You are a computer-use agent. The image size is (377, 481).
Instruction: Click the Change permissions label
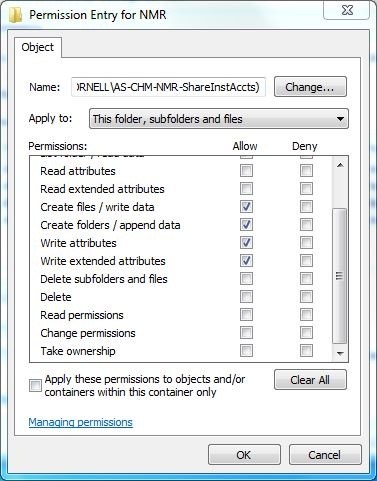click(88, 333)
